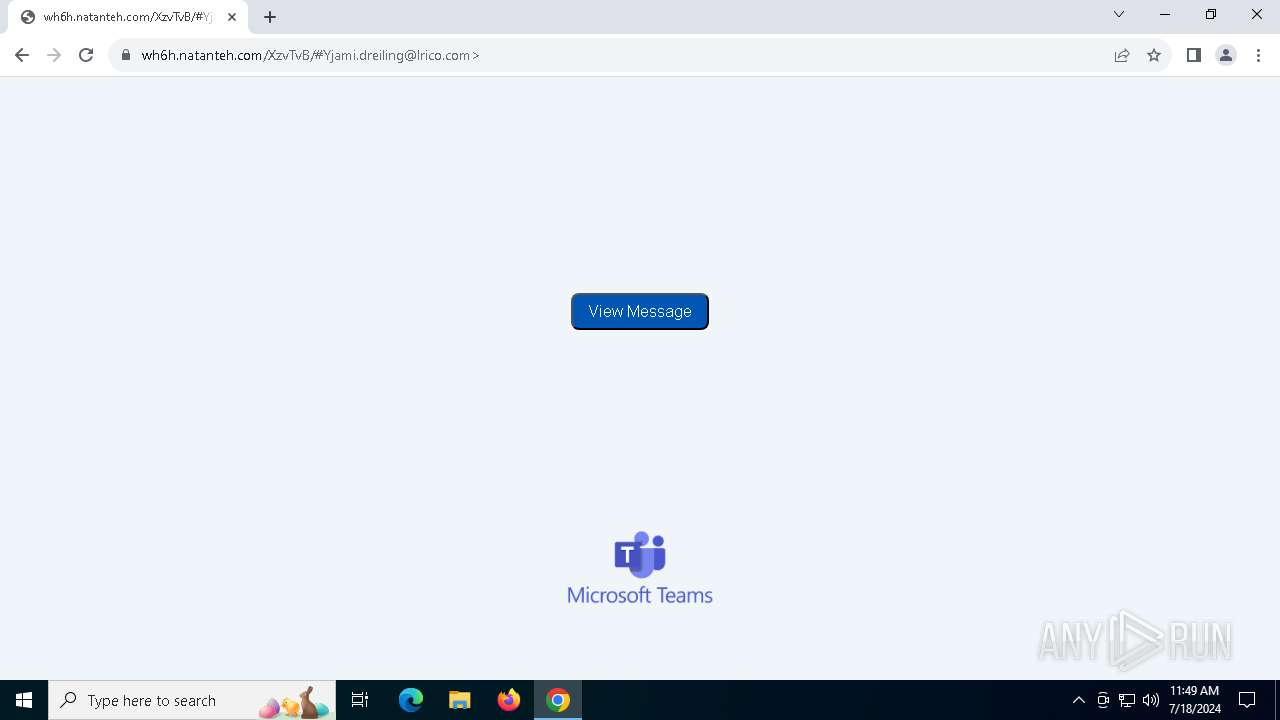The width and height of the screenshot is (1280, 720).
Task: Click the taskbar search box
Action: click(192, 700)
